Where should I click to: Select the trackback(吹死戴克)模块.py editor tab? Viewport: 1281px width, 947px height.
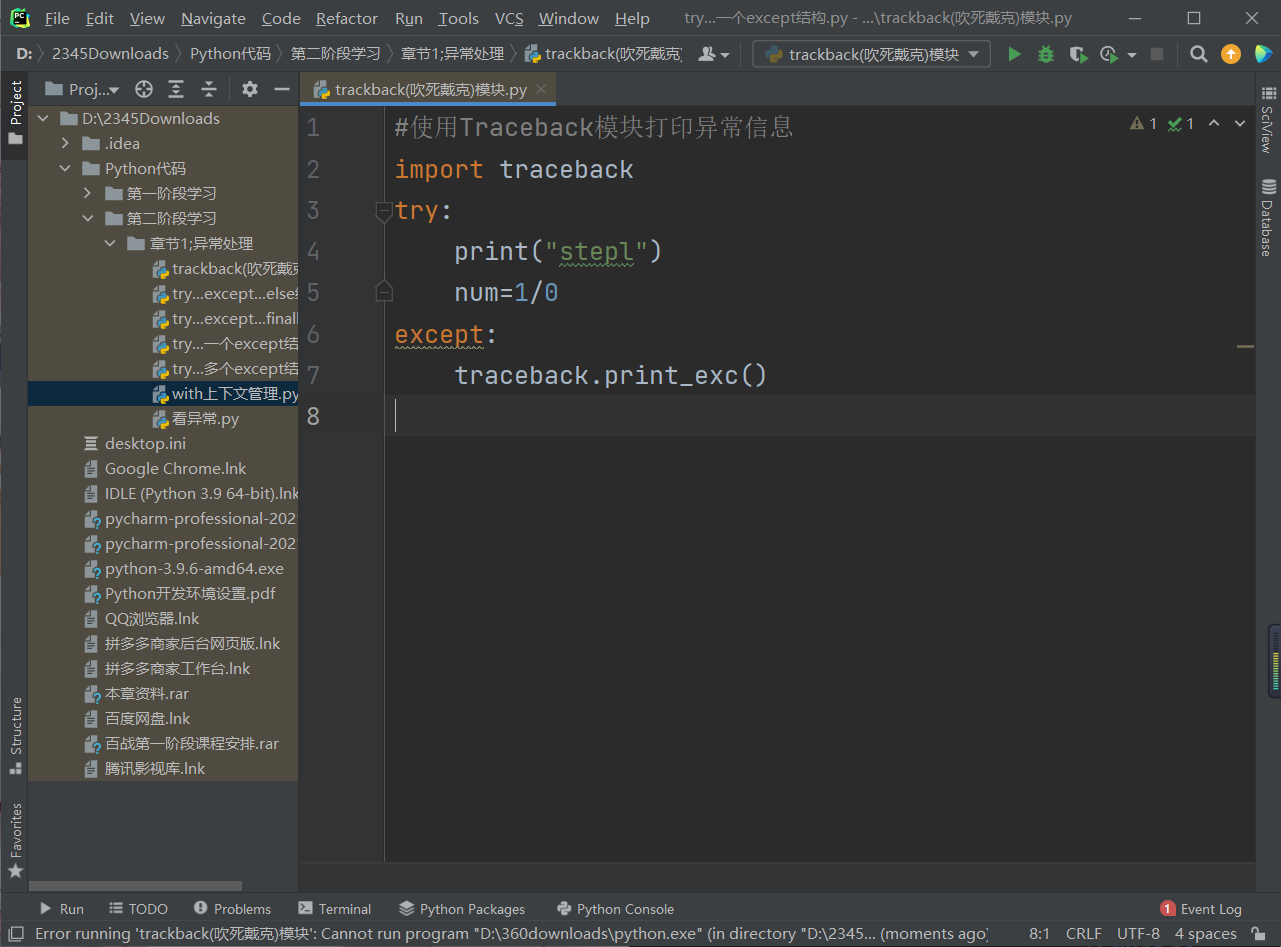click(430, 90)
